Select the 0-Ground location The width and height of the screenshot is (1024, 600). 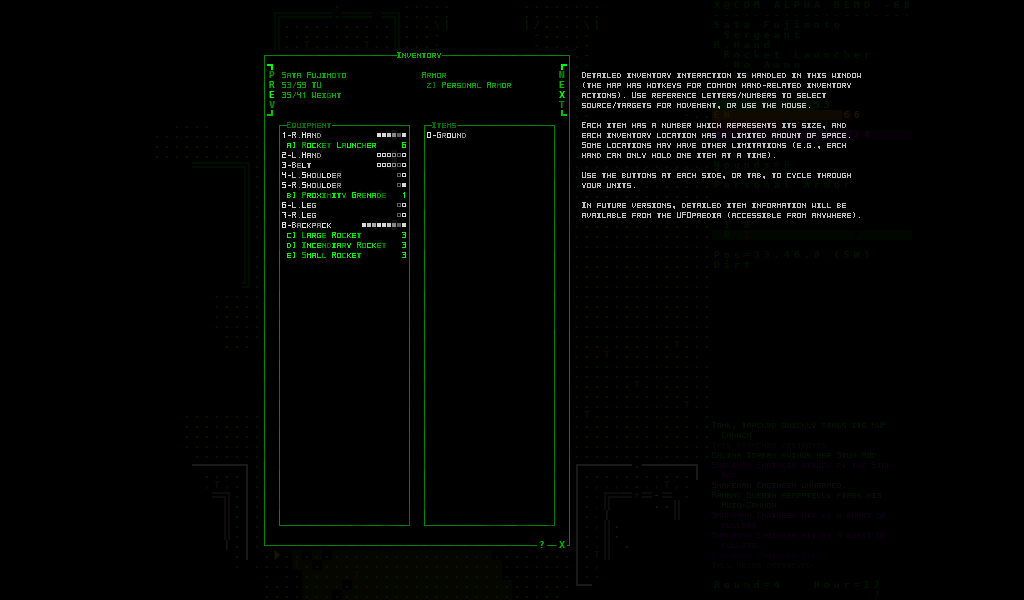pos(447,135)
